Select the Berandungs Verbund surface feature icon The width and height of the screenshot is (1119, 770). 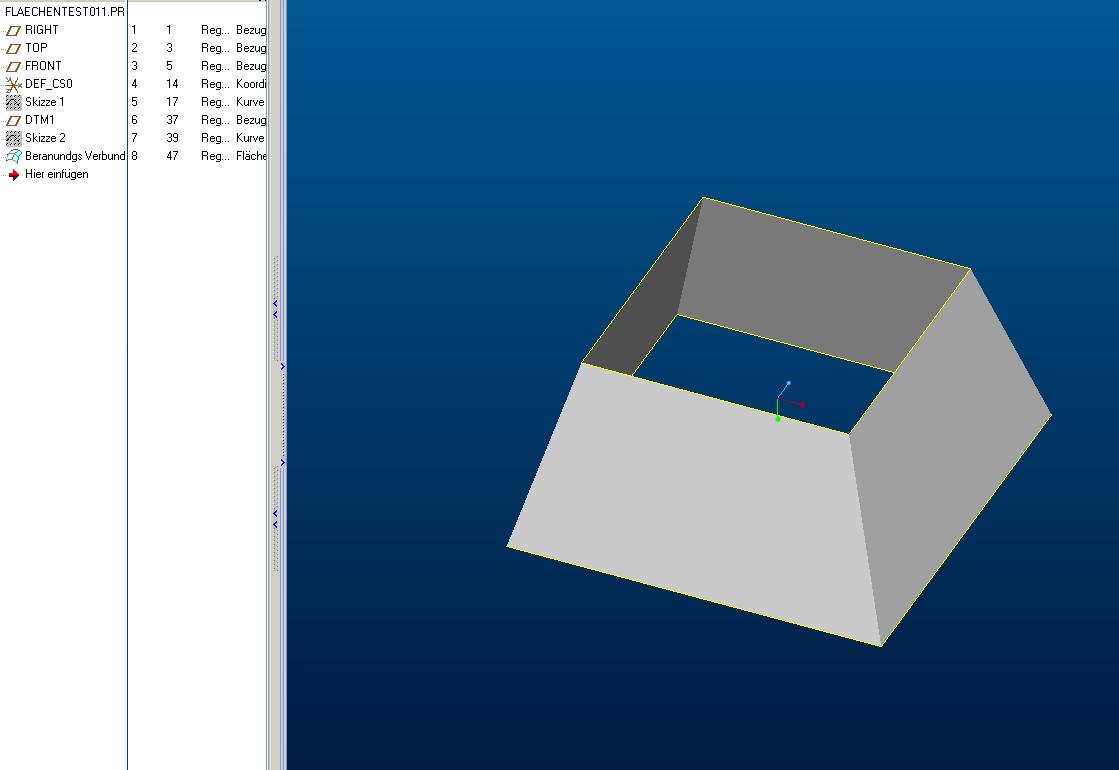coord(13,156)
